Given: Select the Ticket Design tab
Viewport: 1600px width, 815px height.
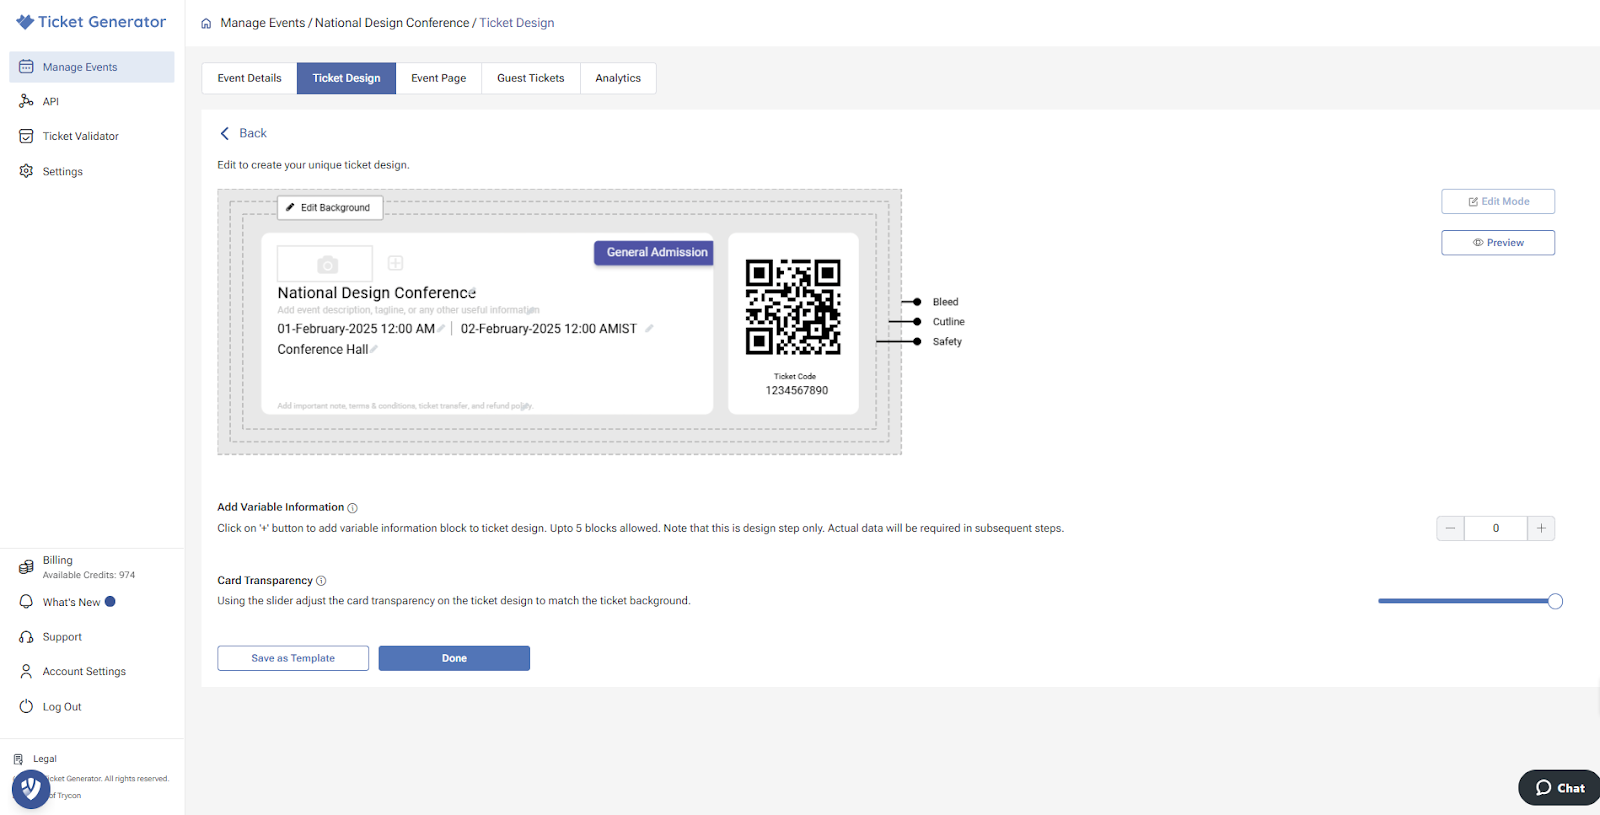Looking at the screenshot, I should click(346, 78).
